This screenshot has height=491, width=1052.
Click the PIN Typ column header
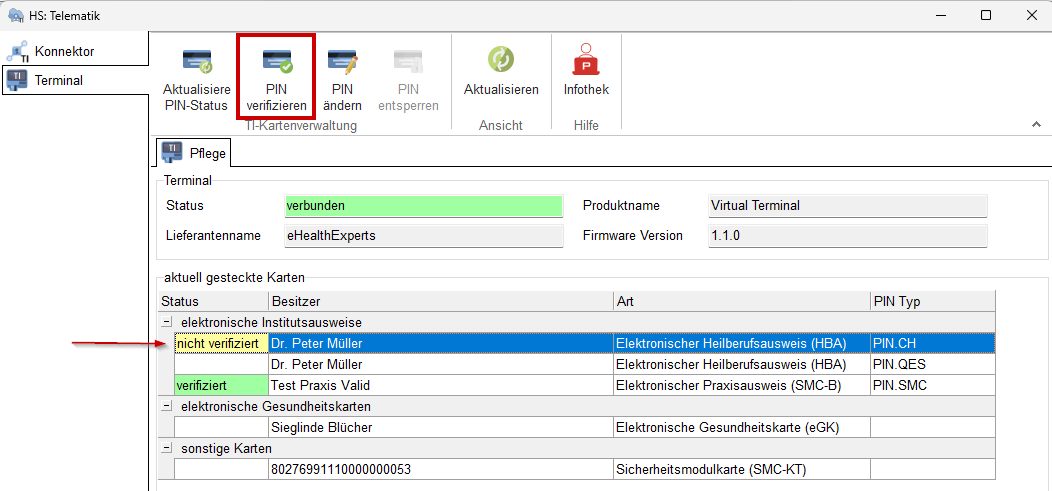930,301
